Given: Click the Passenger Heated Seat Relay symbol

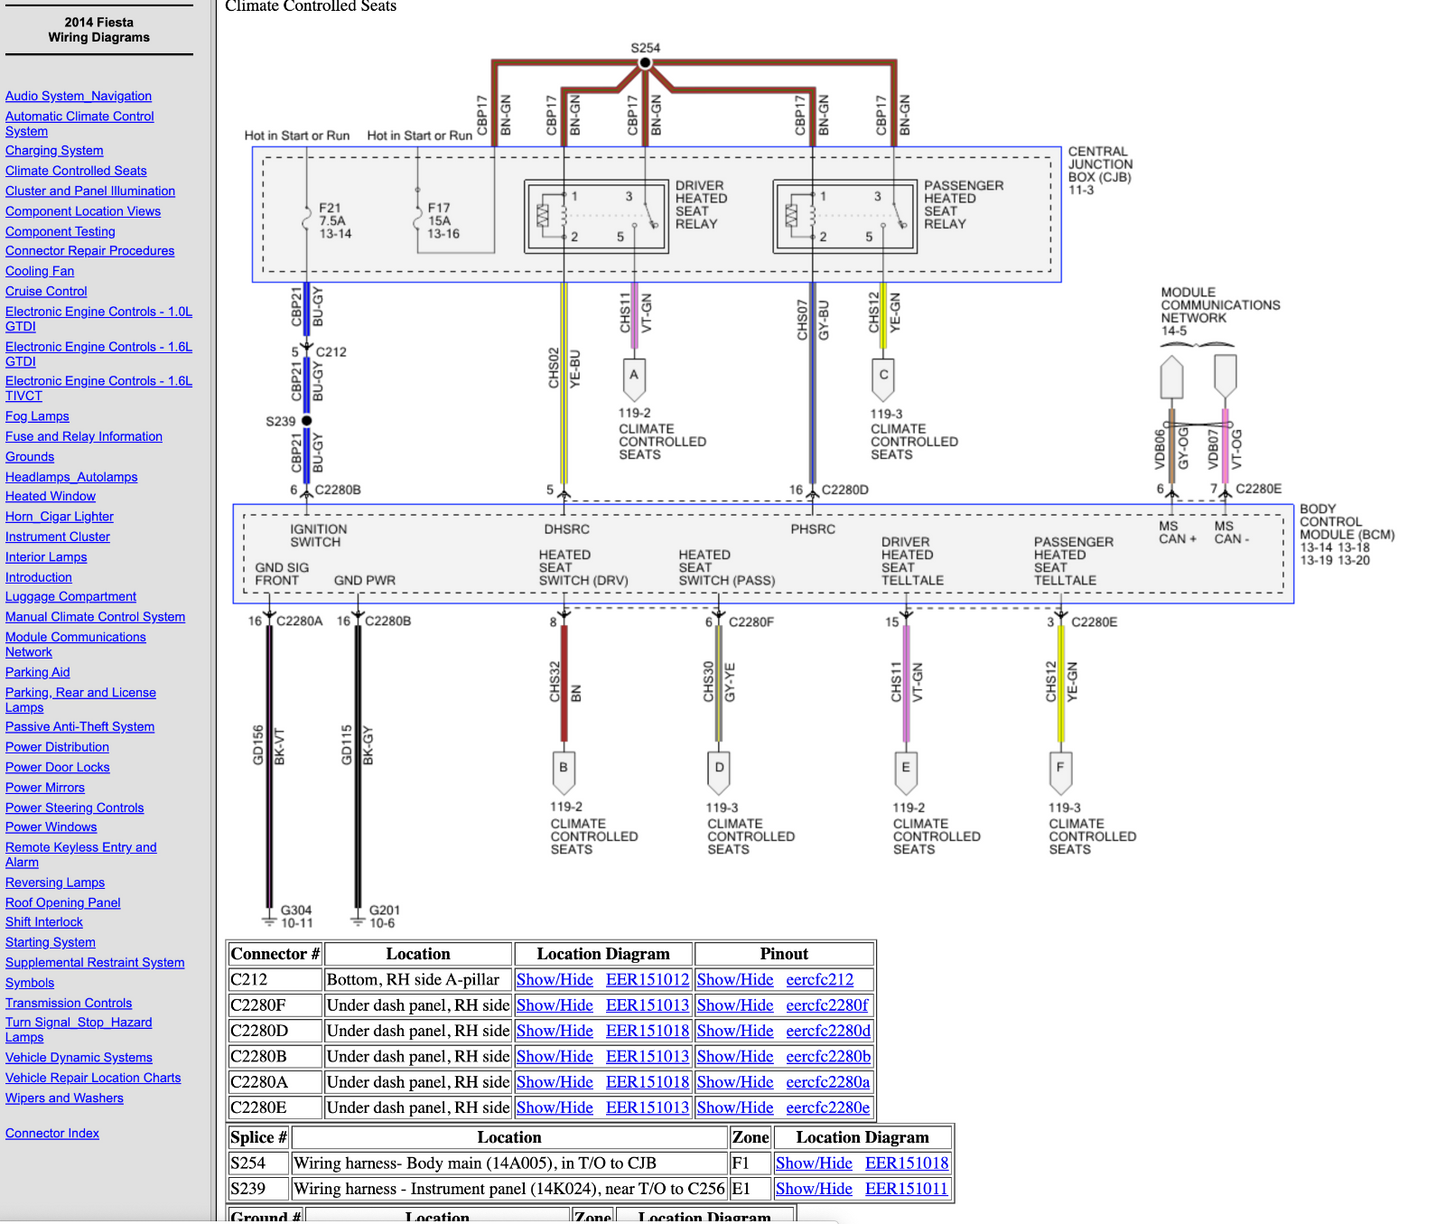Looking at the screenshot, I should click(x=846, y=216).
